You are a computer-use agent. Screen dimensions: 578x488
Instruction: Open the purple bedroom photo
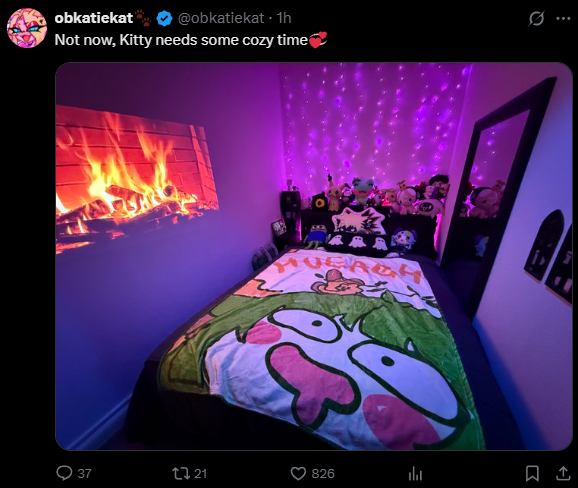(x=314, y=256)
